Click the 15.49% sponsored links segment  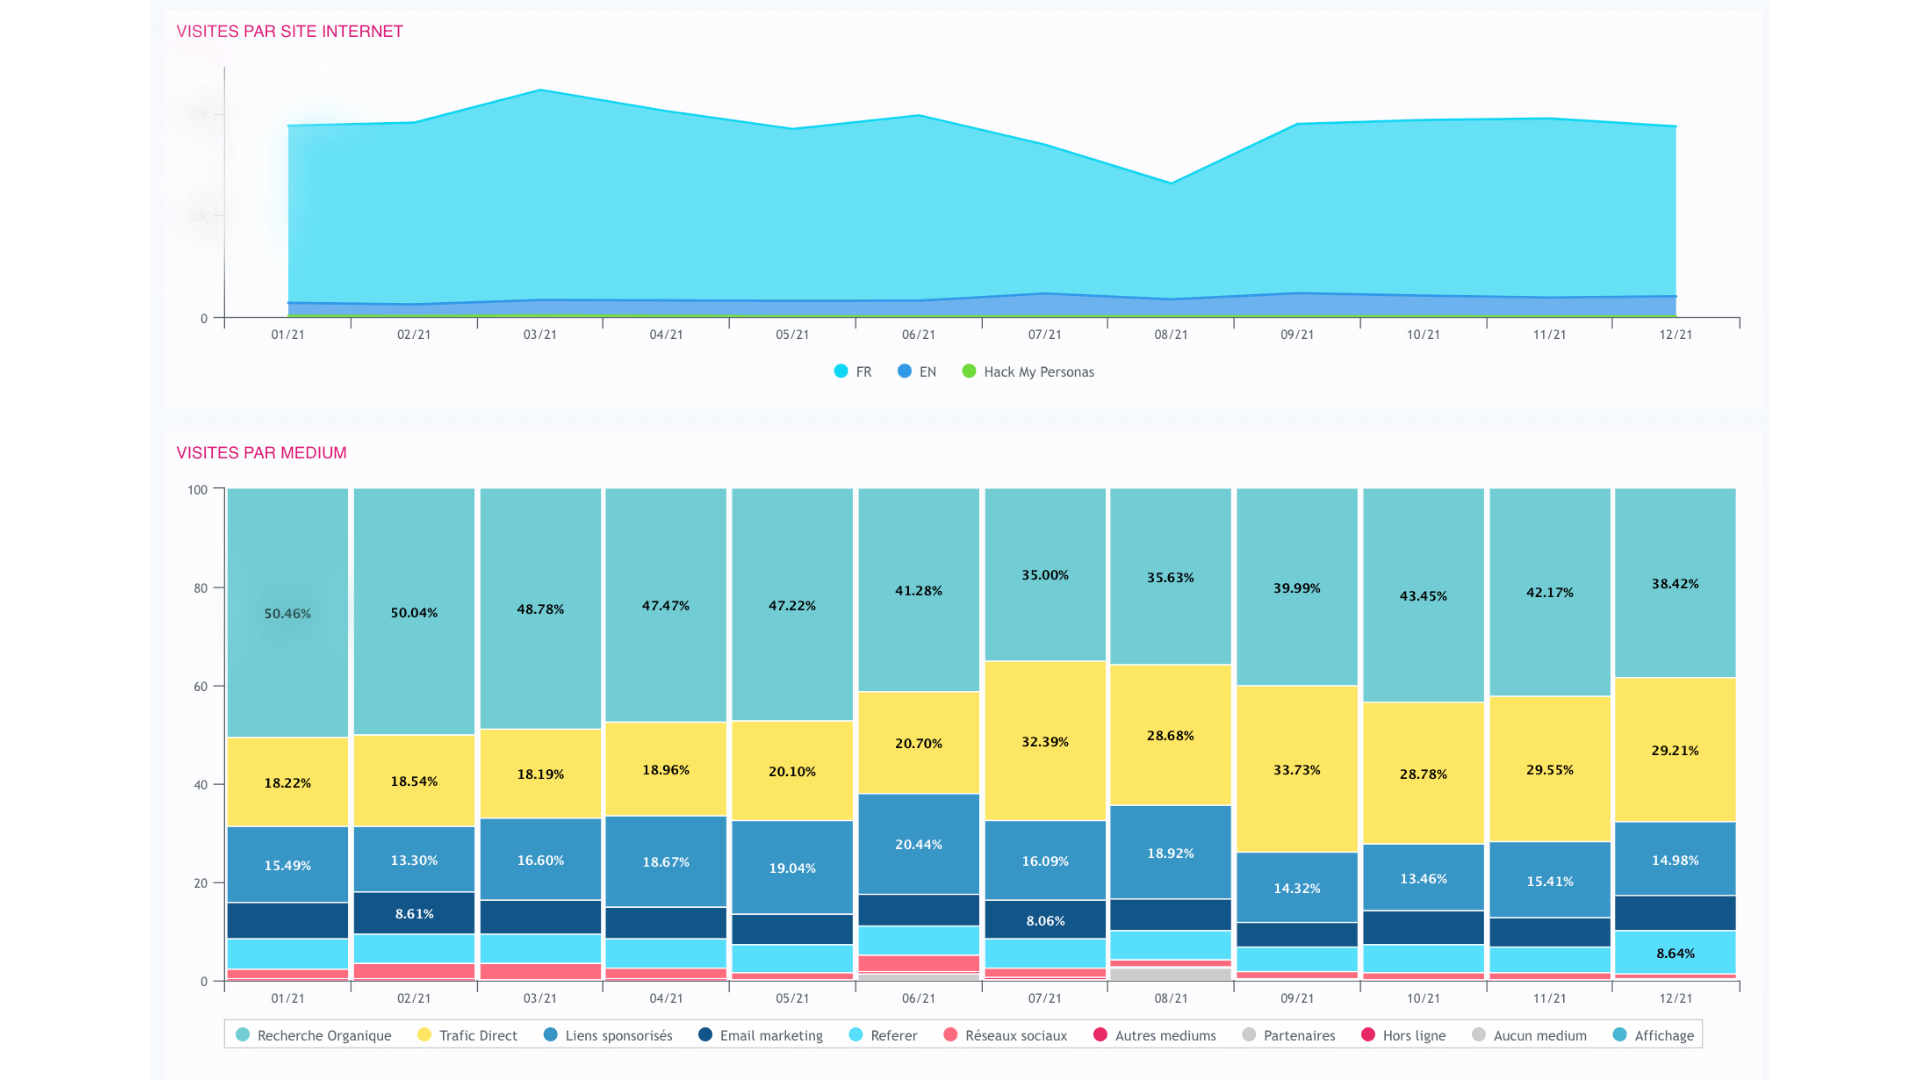(x=288, y=865)
